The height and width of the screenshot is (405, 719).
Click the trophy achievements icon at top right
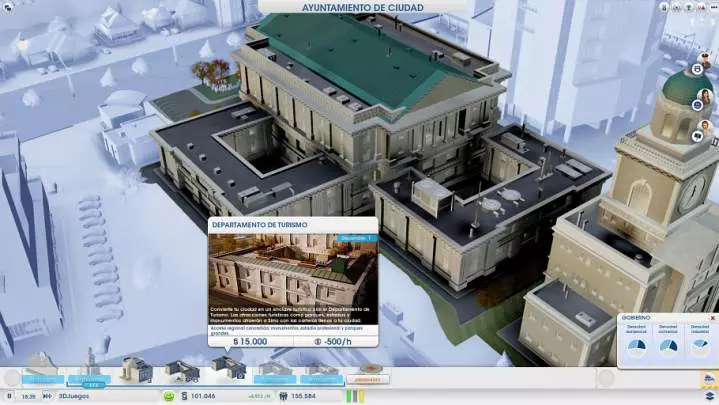689,7
